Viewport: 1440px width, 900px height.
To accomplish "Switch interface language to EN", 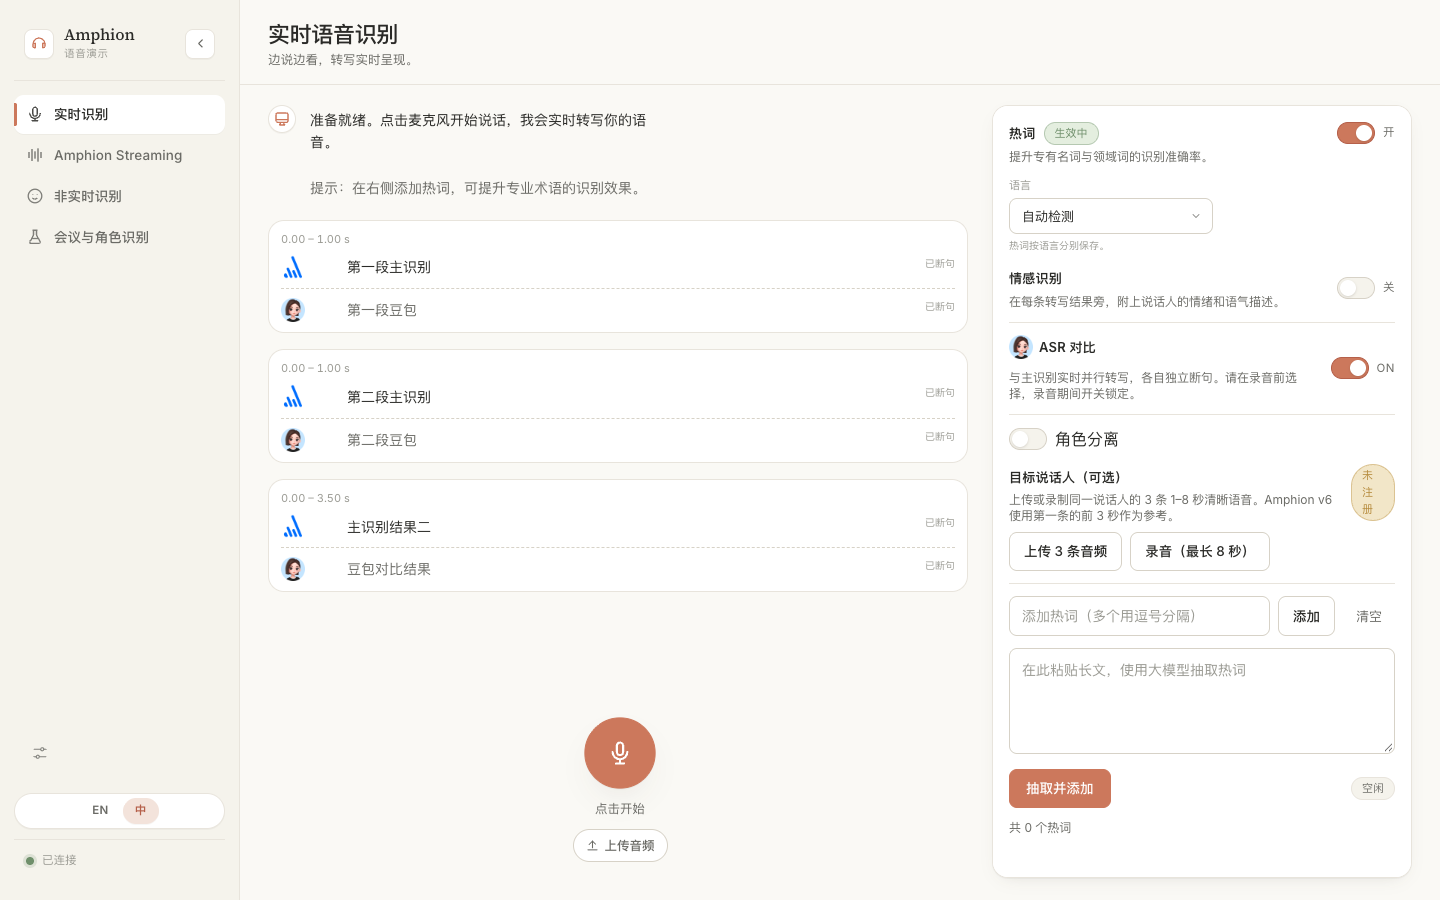I will pos(100,811).
